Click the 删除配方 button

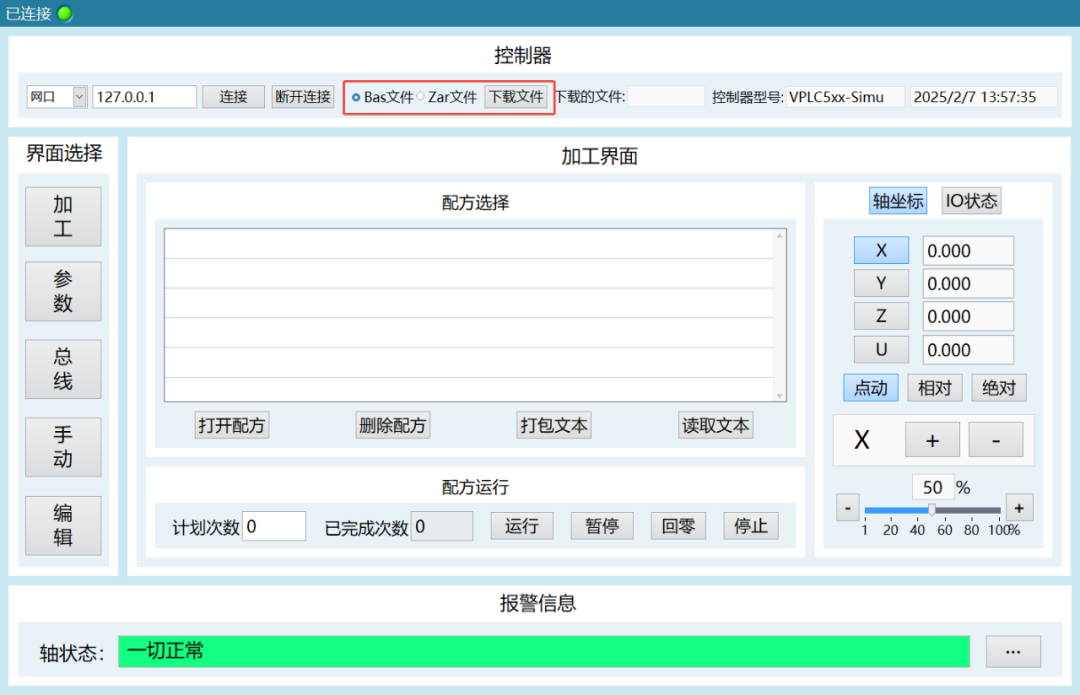(393, 425)
